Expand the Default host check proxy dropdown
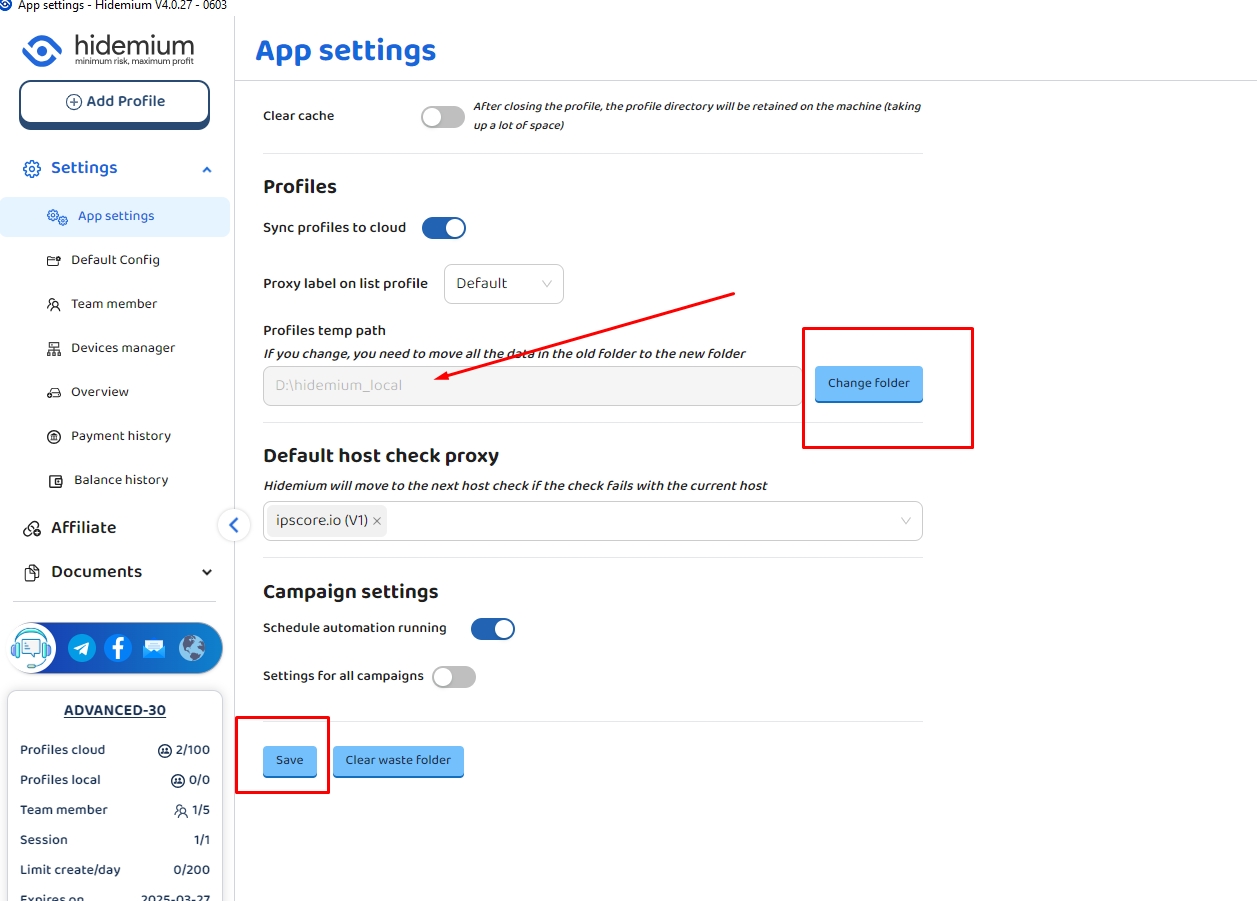This screenshot has width=1257, height=901. click(905, 521)
